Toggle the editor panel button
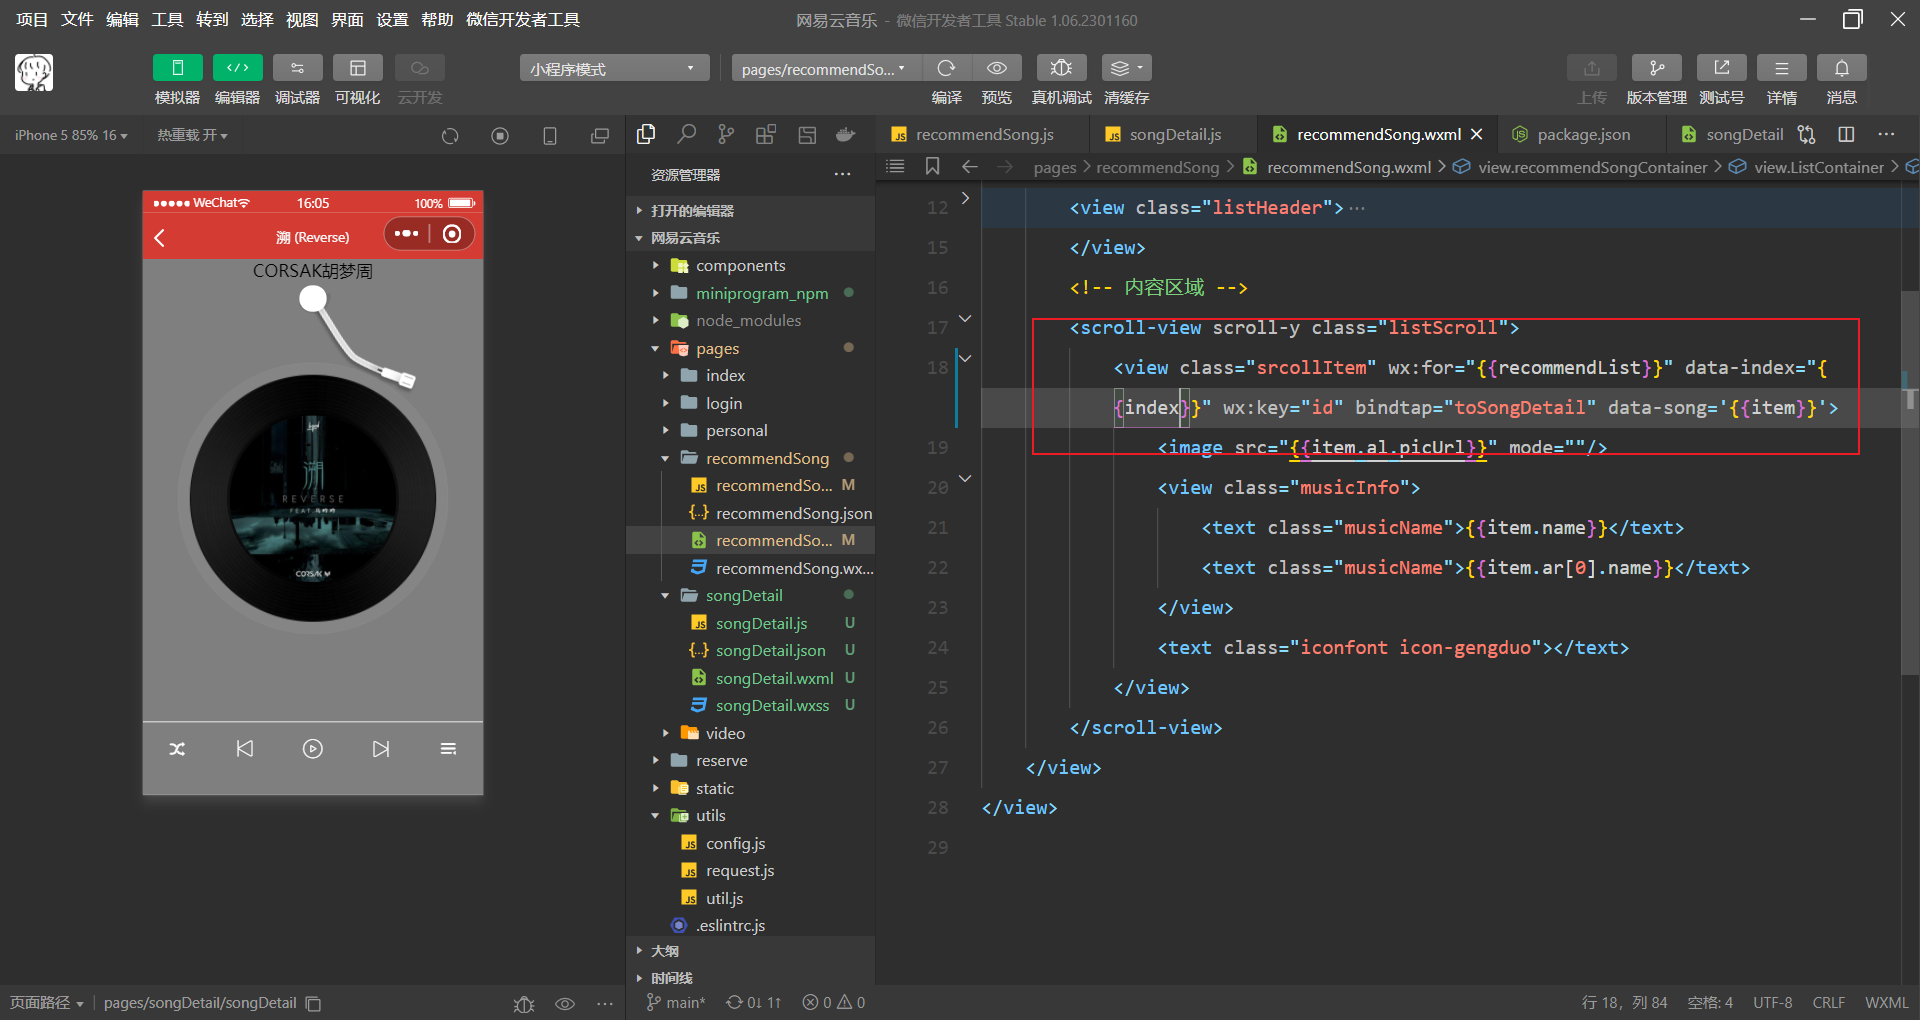 pyautogui.click(x=237, y=68)
